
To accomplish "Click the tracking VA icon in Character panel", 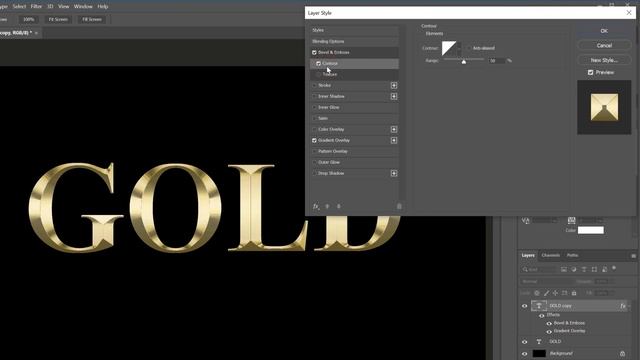I will click(x=525, y=220).
